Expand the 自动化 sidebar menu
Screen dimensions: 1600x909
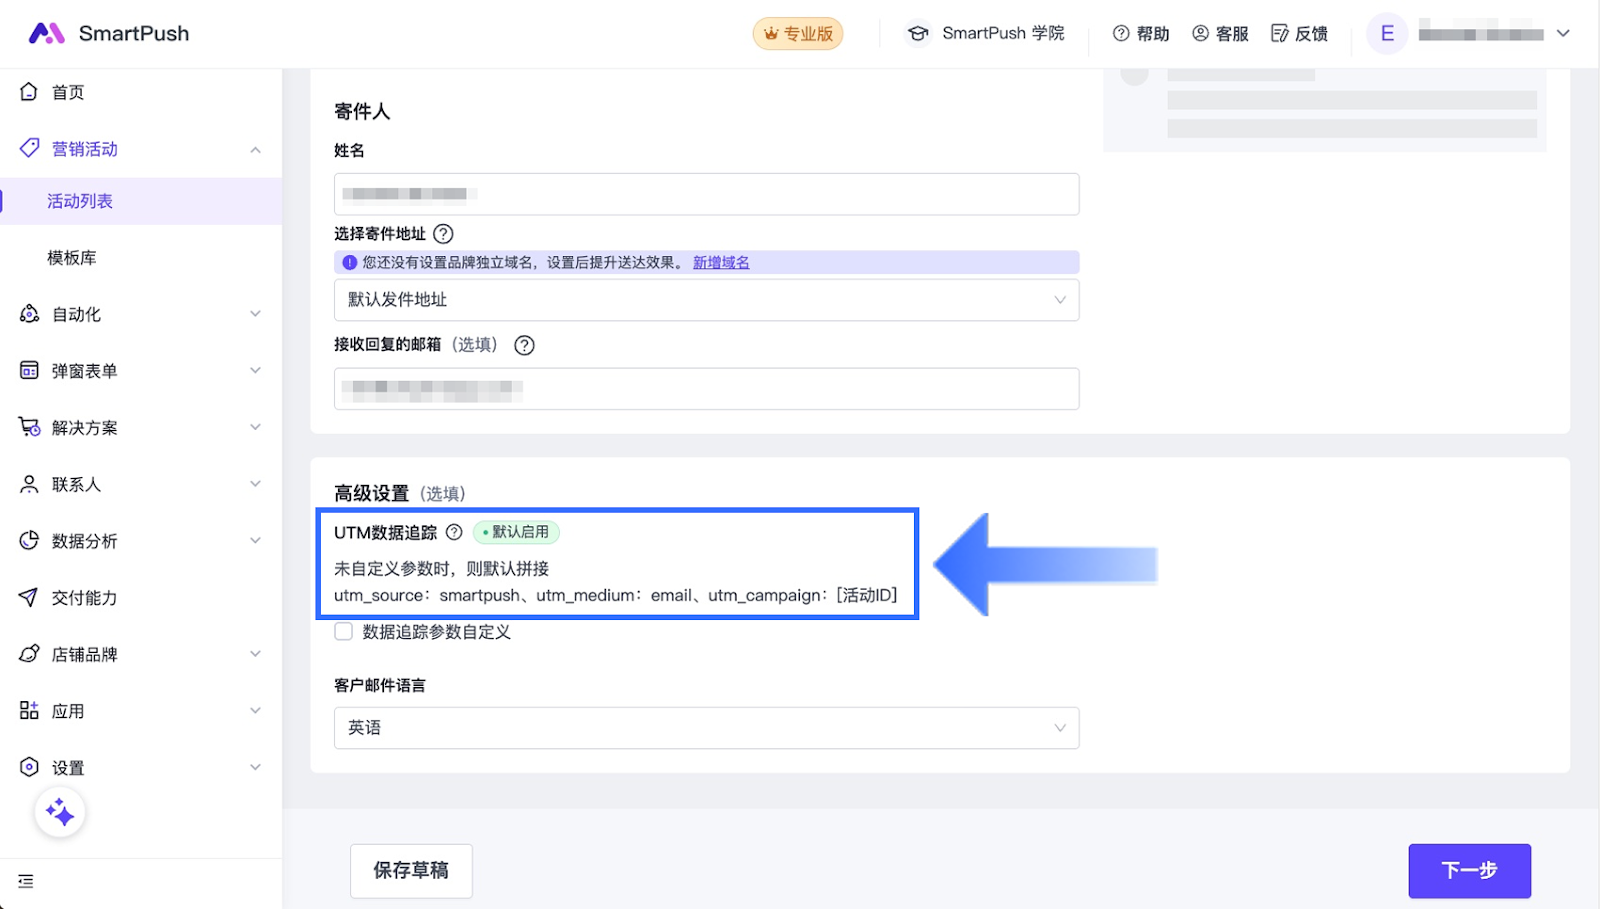tap(140, 314)
